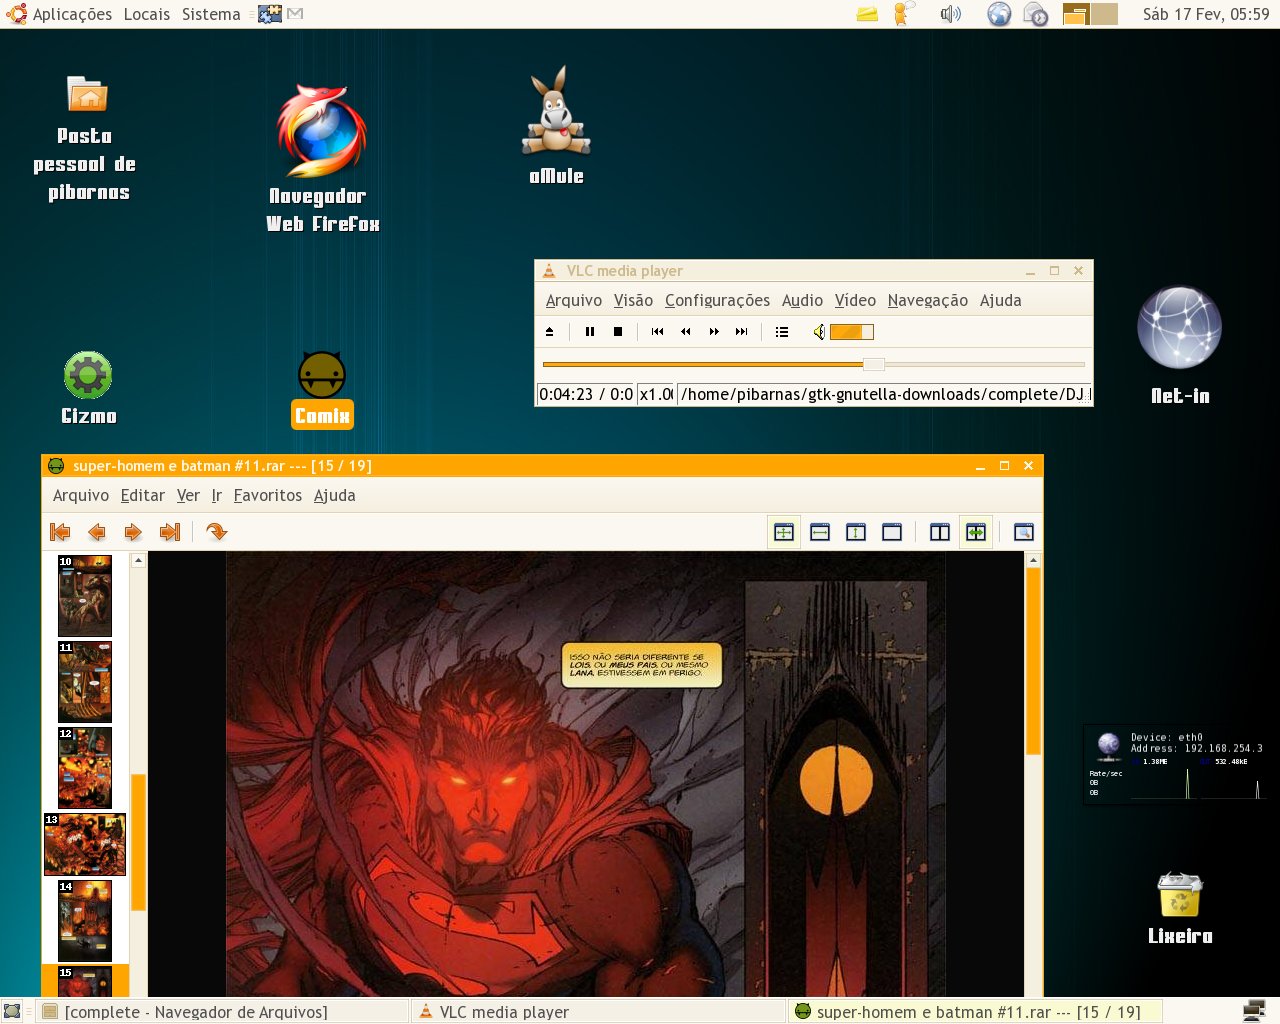1280x1024 pixels.
Task: Open Gizmo desktop icon
Action: 88,376
